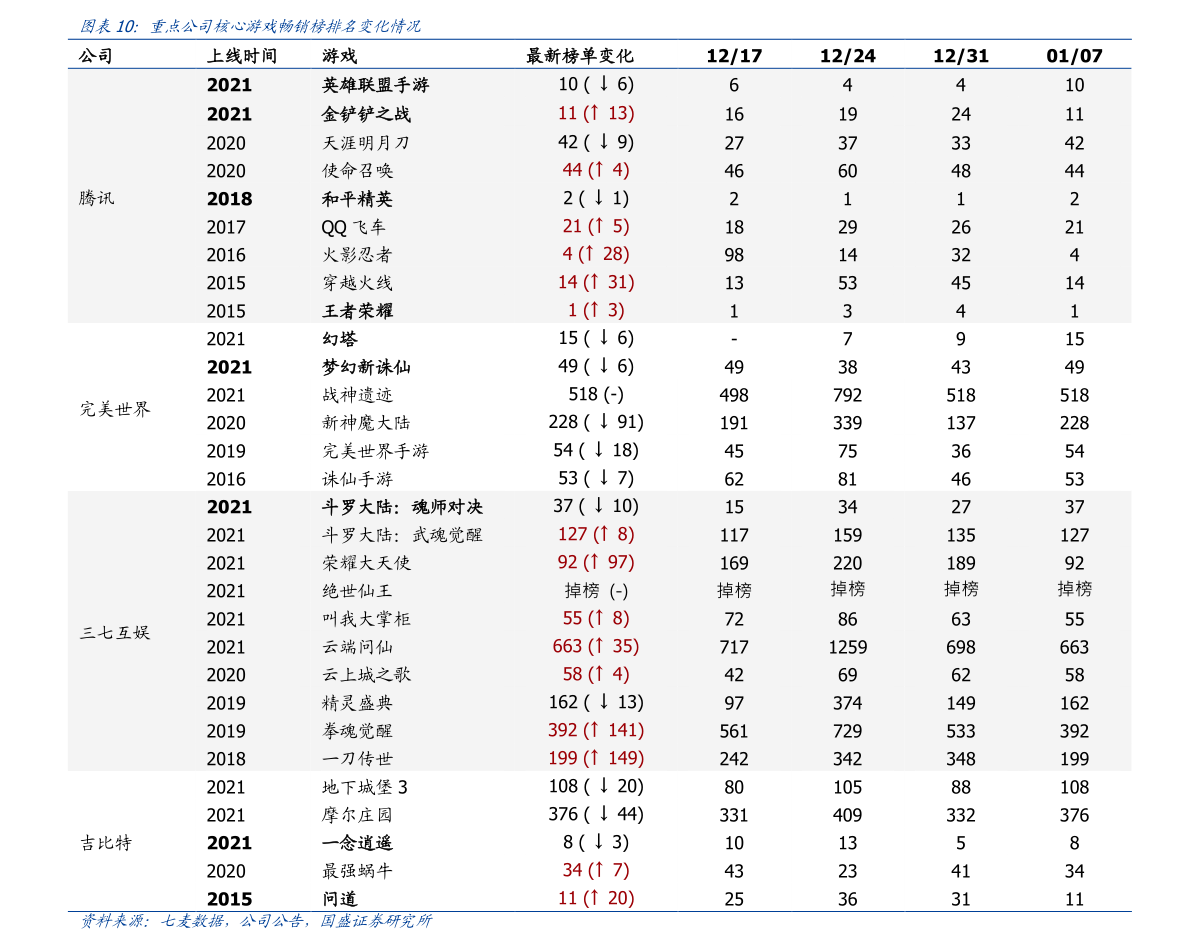Screen dimensions: 1191x949
Task: Click the 吉比特 company label
Action: point(106,843)
